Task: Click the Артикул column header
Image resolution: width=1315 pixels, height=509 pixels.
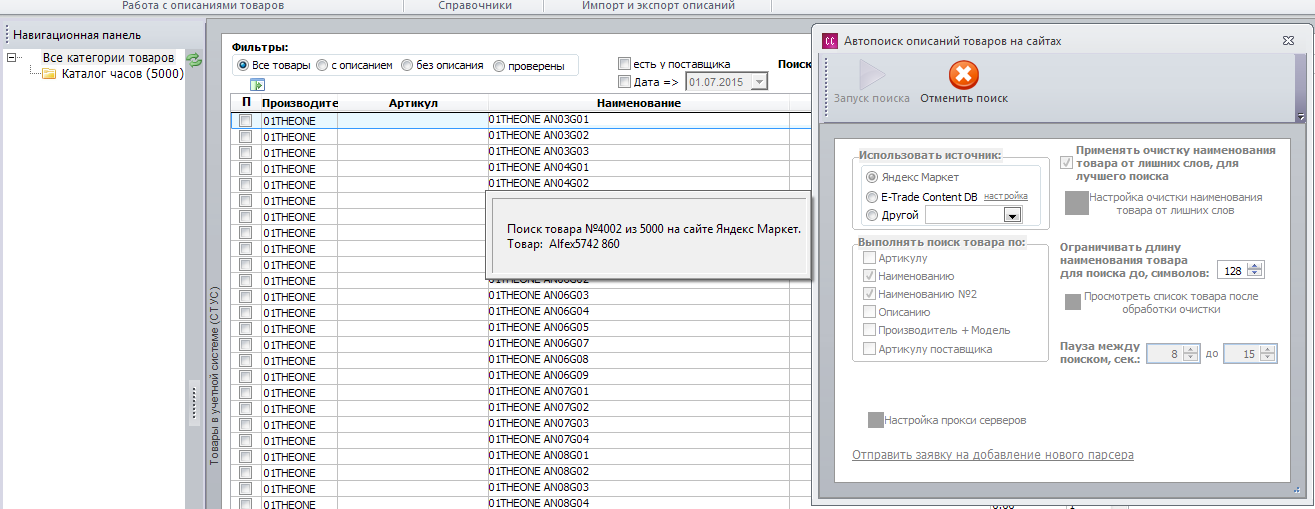Action: [x=413, y=103]
